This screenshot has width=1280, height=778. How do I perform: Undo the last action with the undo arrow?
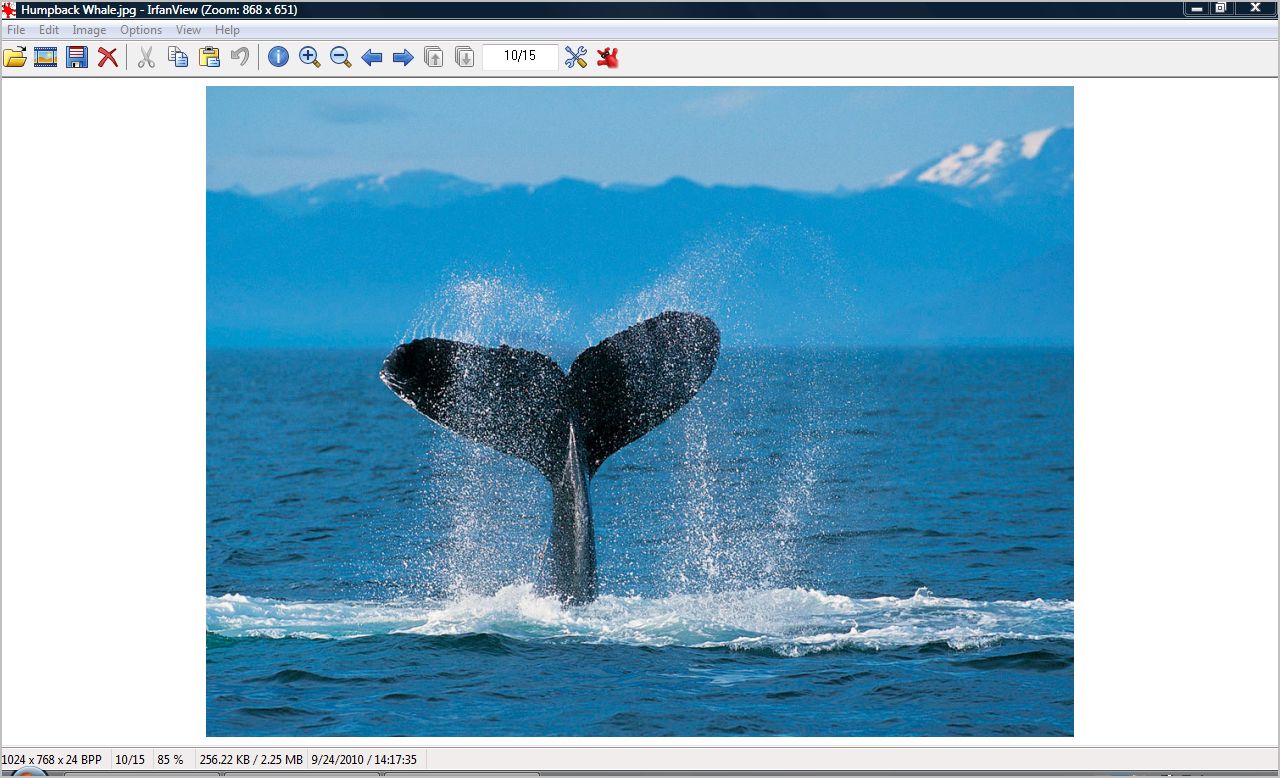click(240, 57)
